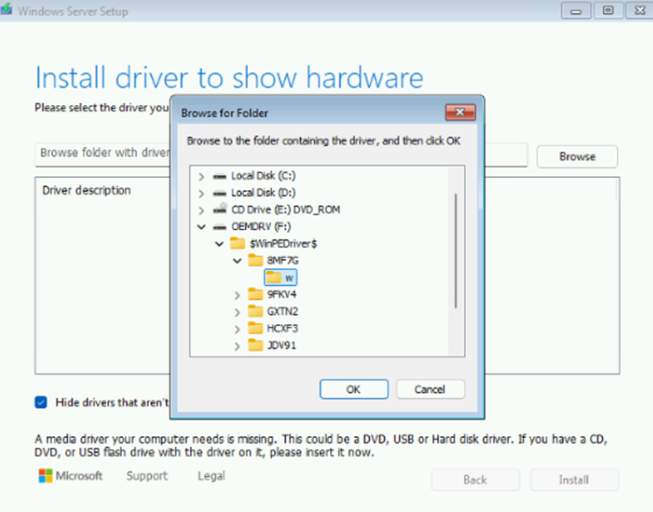Click the disabled Back button
Viewport: 653px width, 512px height.
[x=475, y=480]
